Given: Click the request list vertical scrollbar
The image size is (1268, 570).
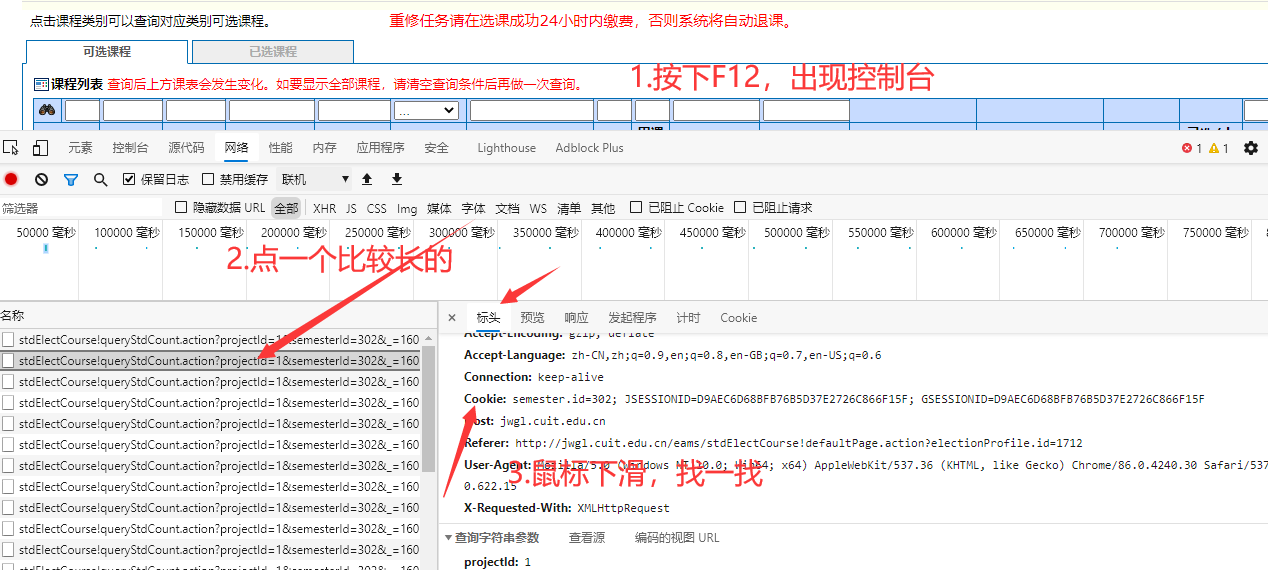Looking at the screenshot, I should tap(429, 410).
